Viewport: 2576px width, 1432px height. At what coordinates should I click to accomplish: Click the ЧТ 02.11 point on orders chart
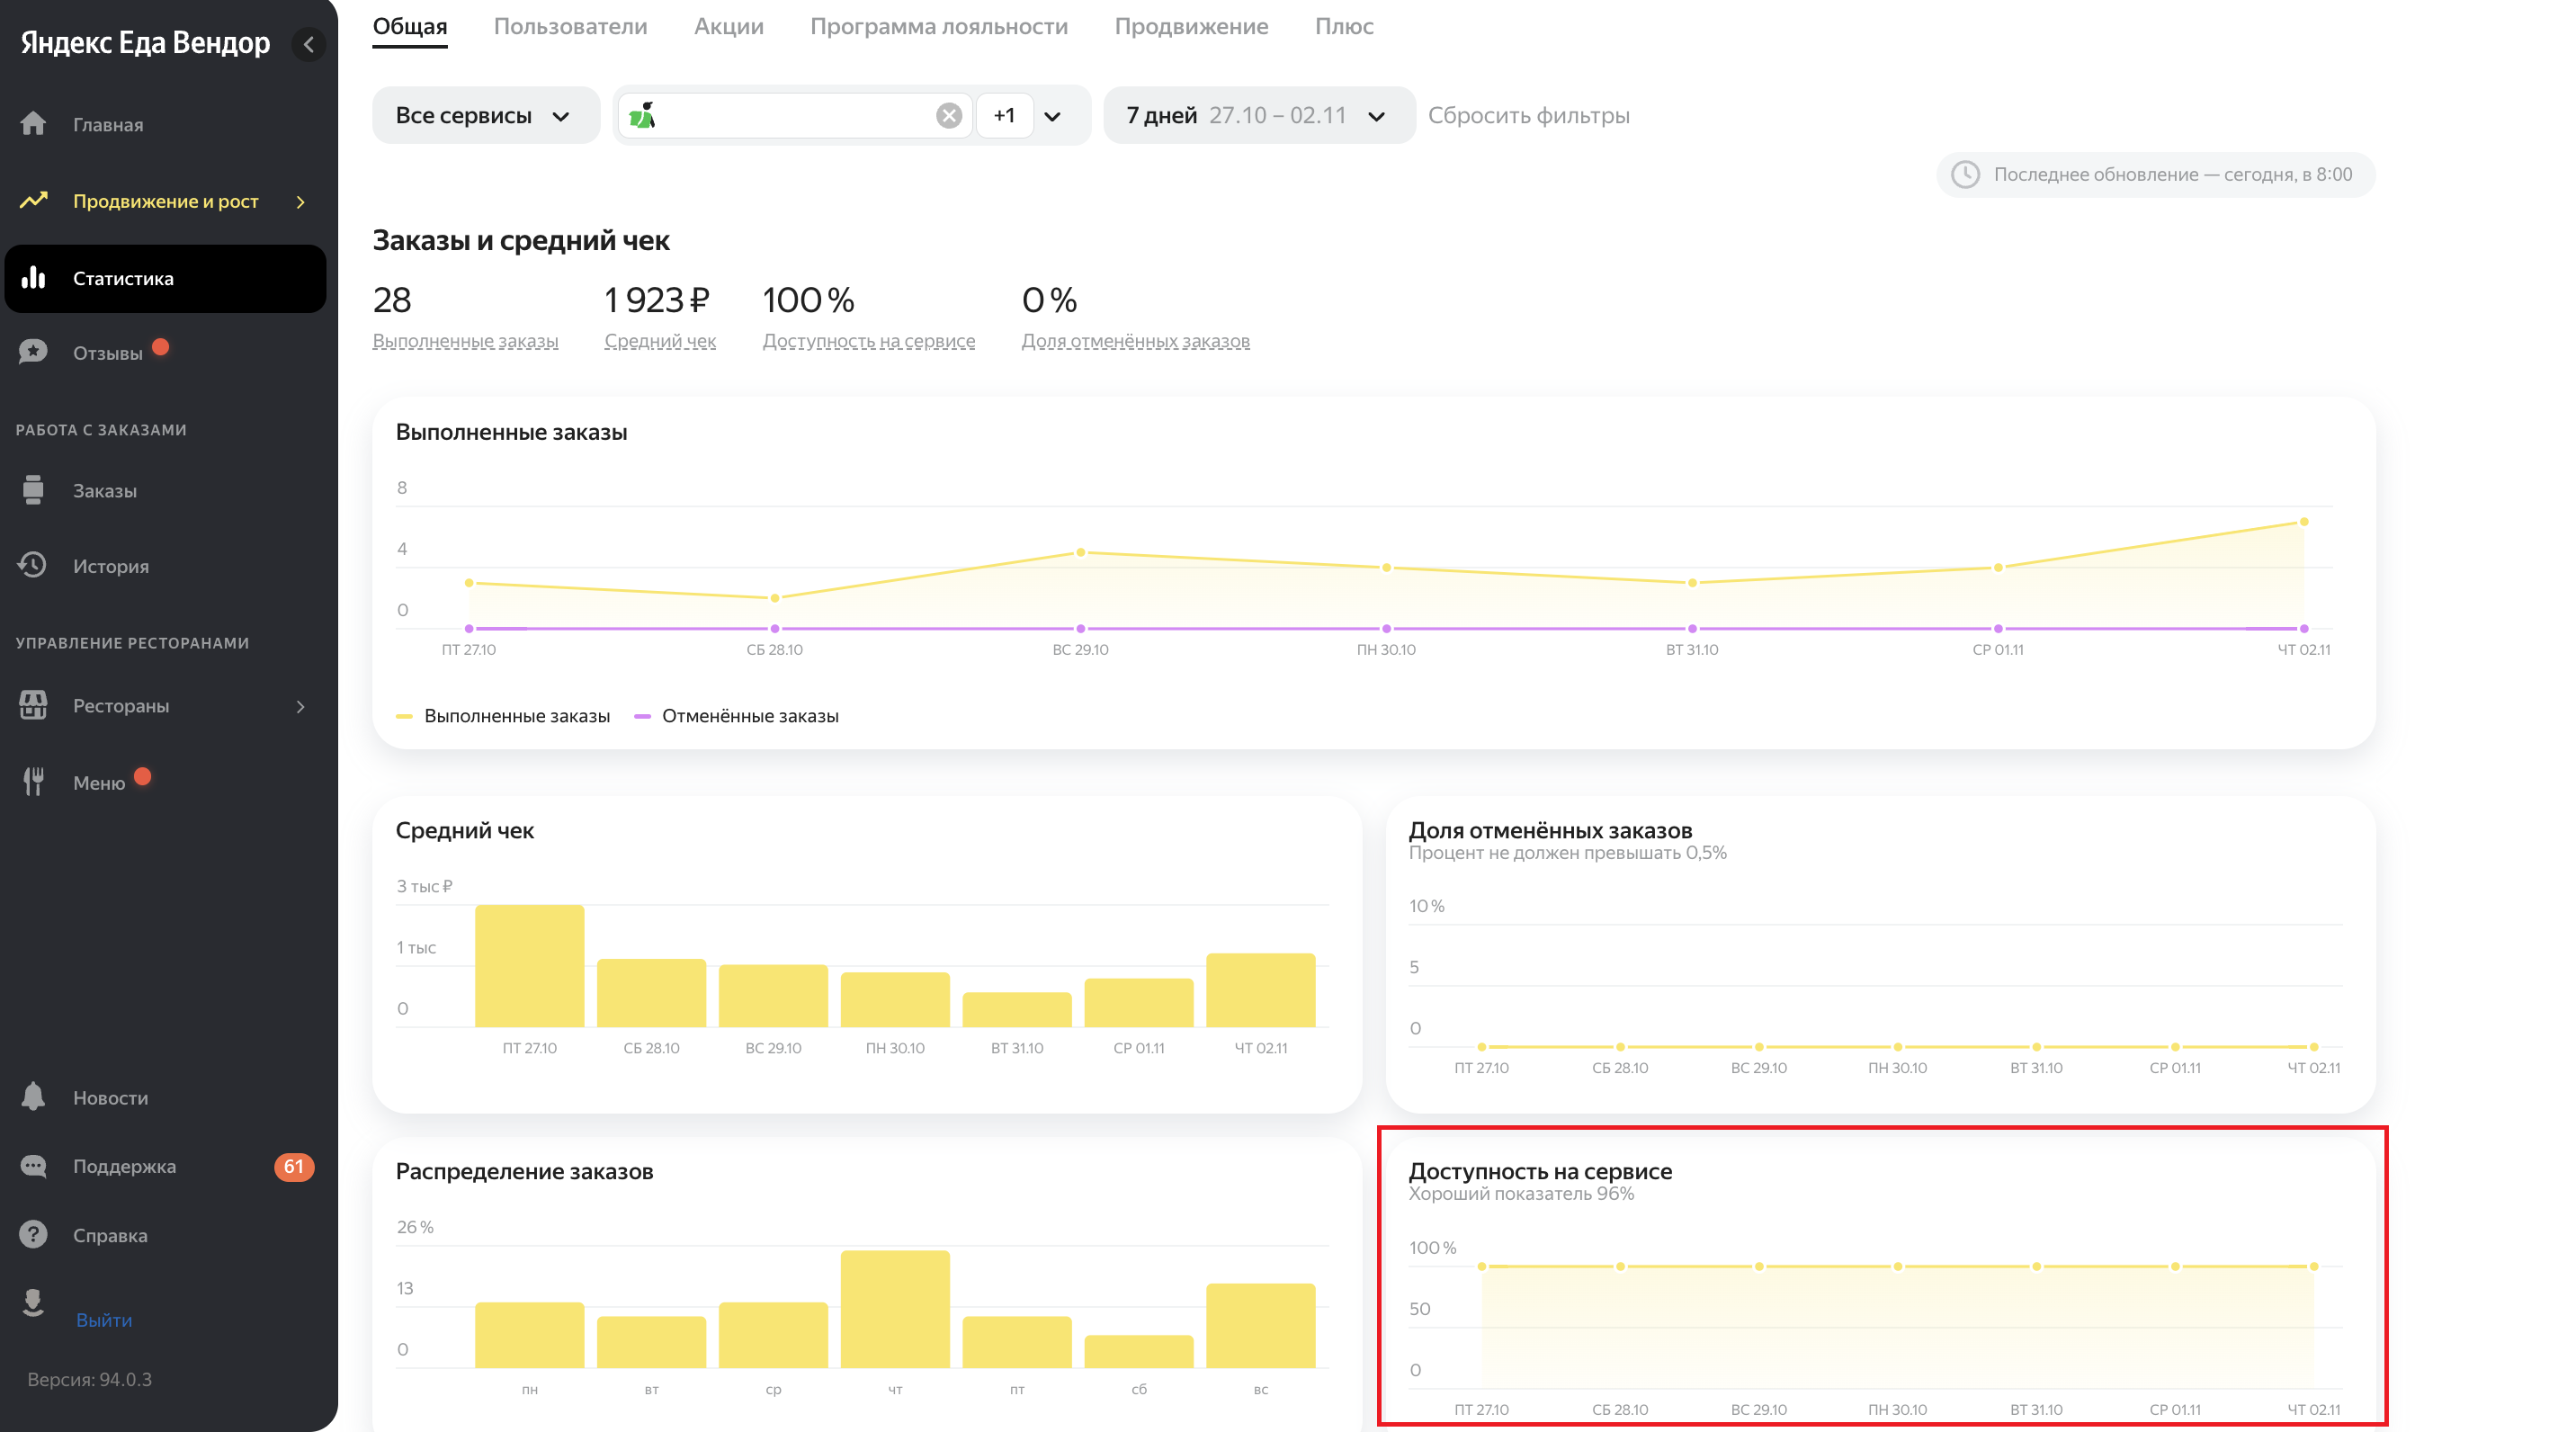click(2304, 522)
